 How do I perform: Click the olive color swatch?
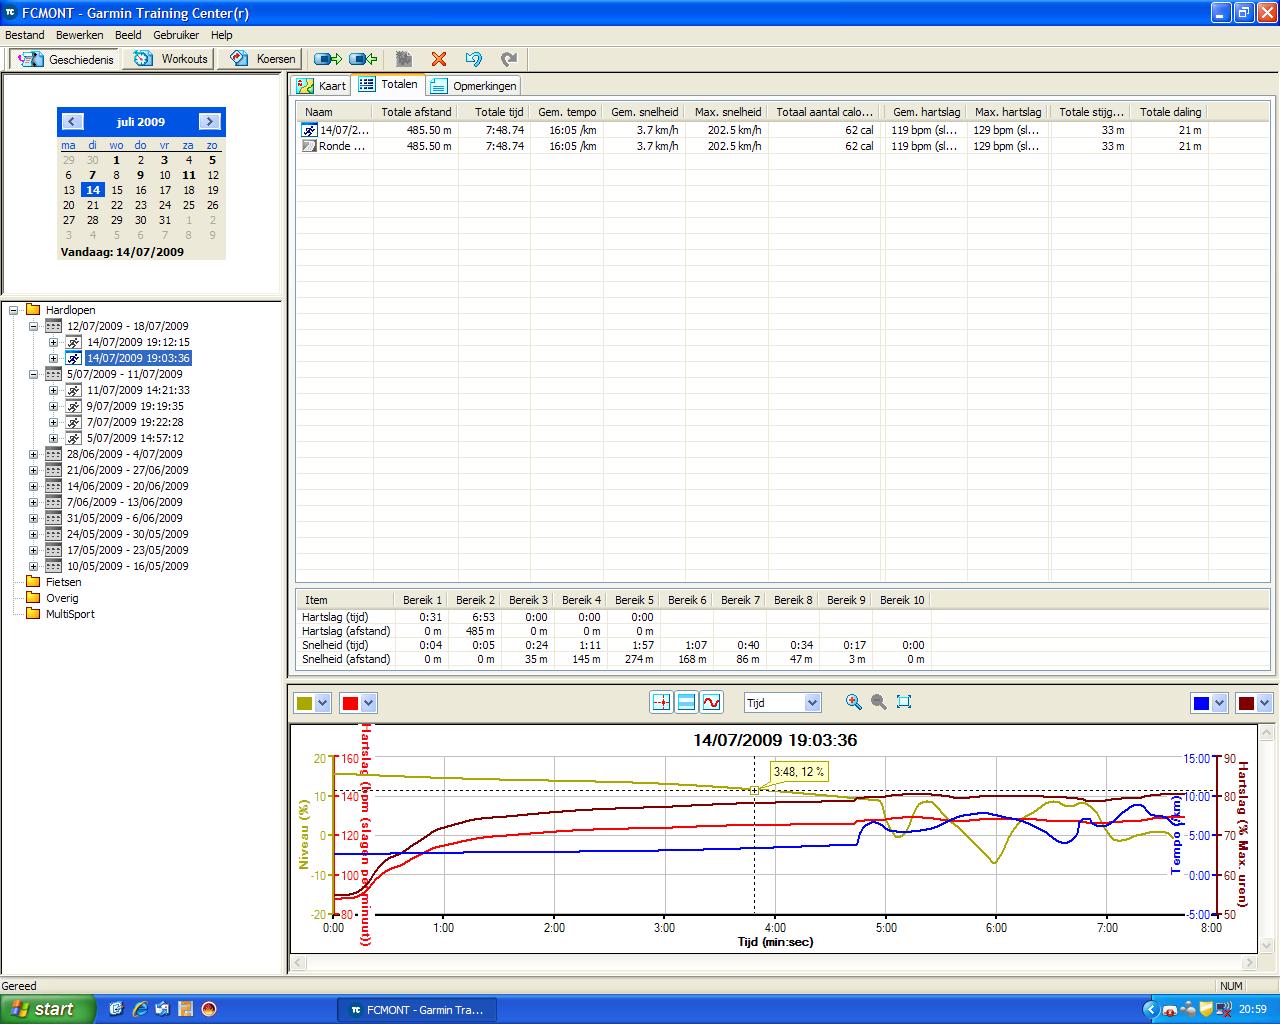304,703
